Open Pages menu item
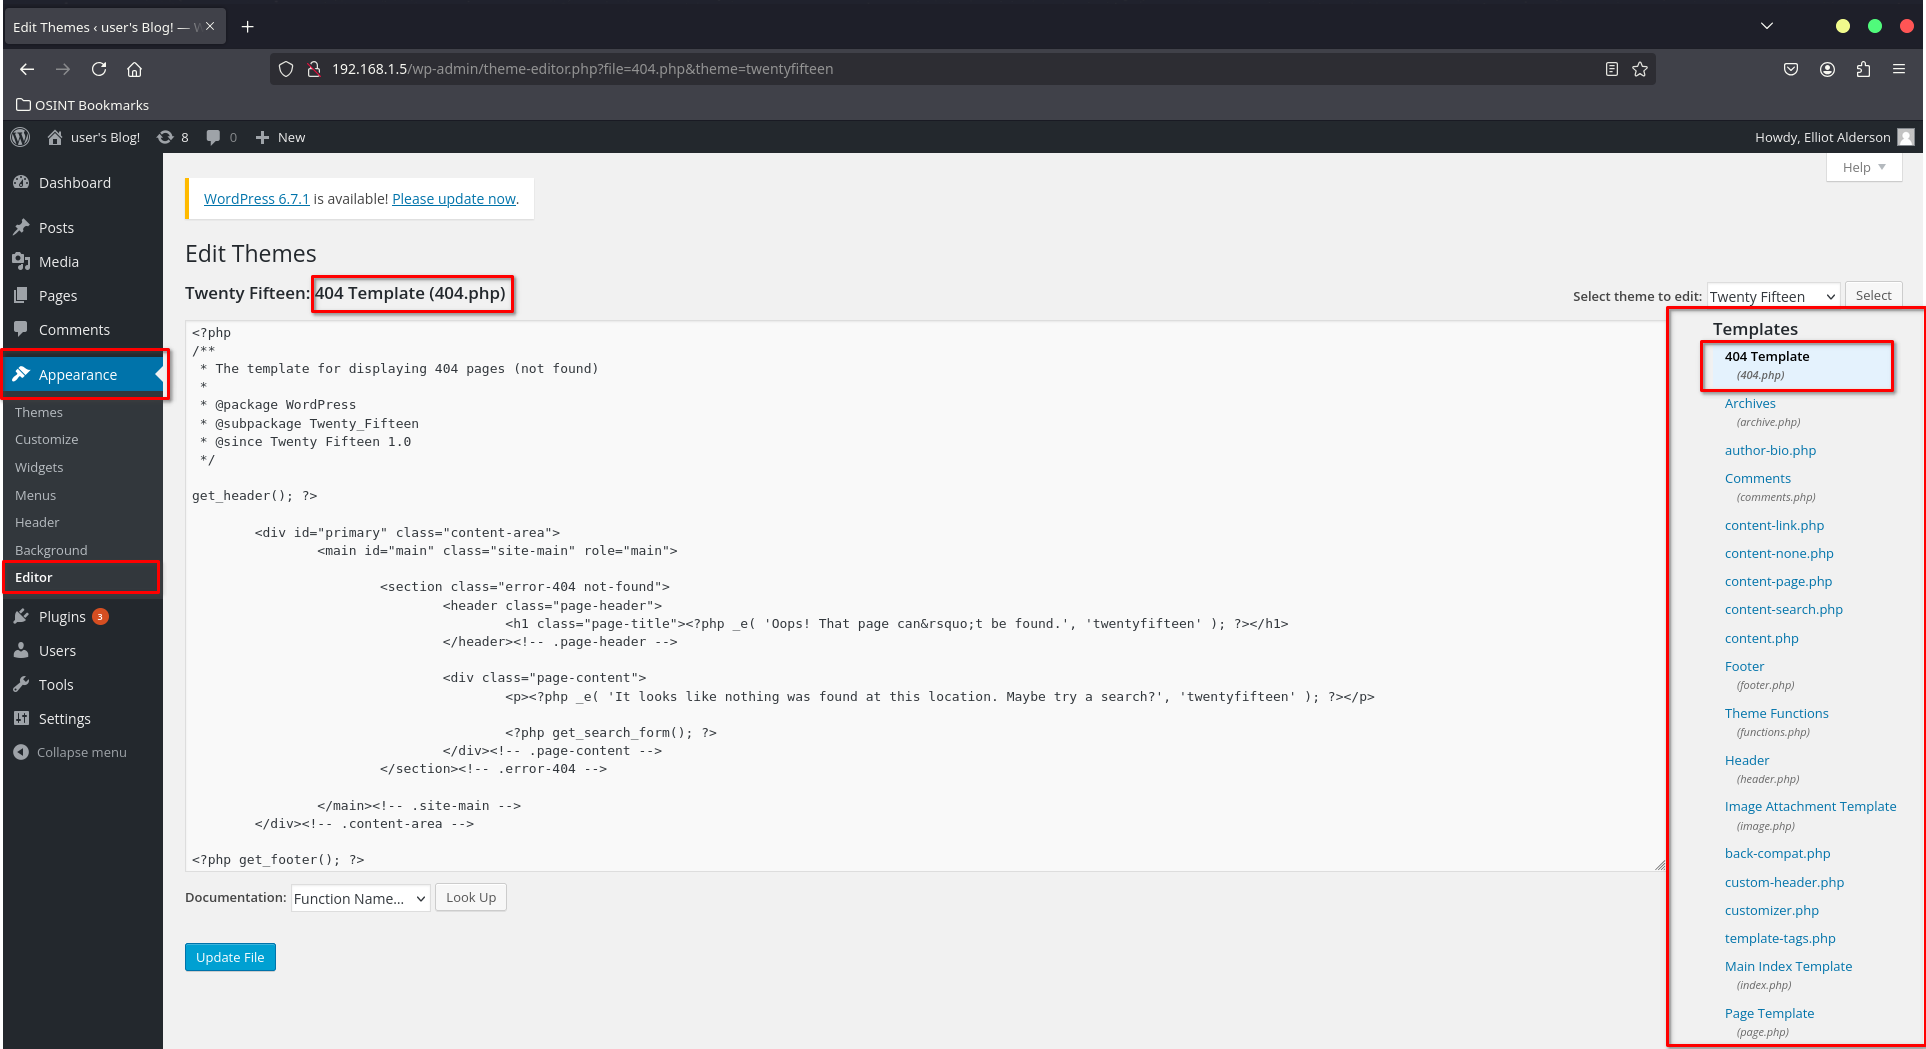This screenshot has height=1049, width=1926. [x=82, y=296]
